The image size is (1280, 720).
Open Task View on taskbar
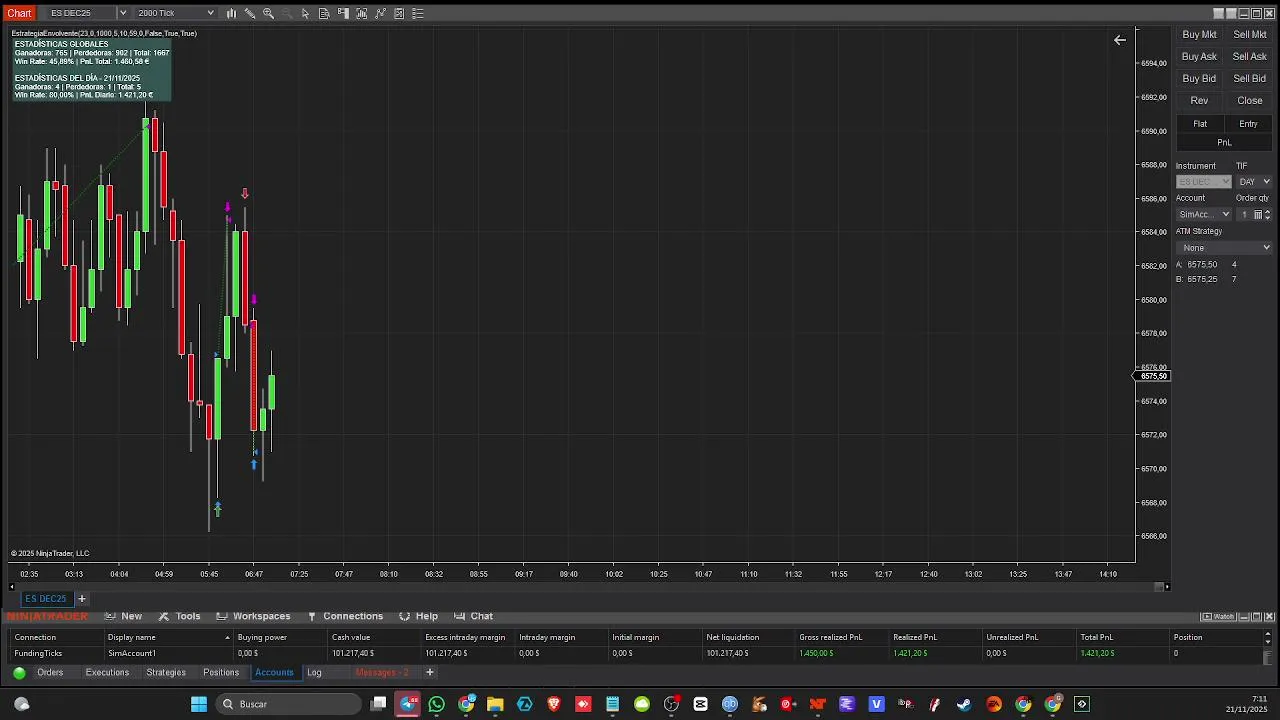pyautogui.click(x=378, y=704)
